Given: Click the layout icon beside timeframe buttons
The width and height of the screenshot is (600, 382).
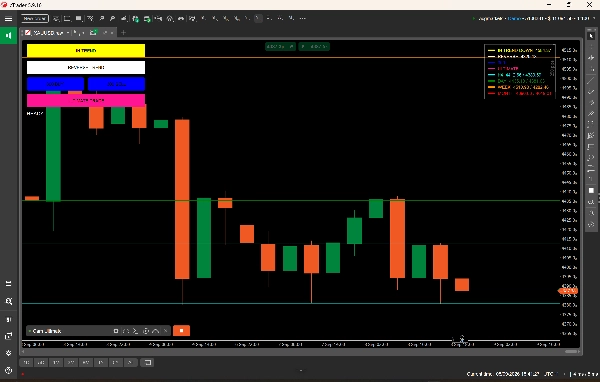Looking at the screenshot, I should [147, 362].
